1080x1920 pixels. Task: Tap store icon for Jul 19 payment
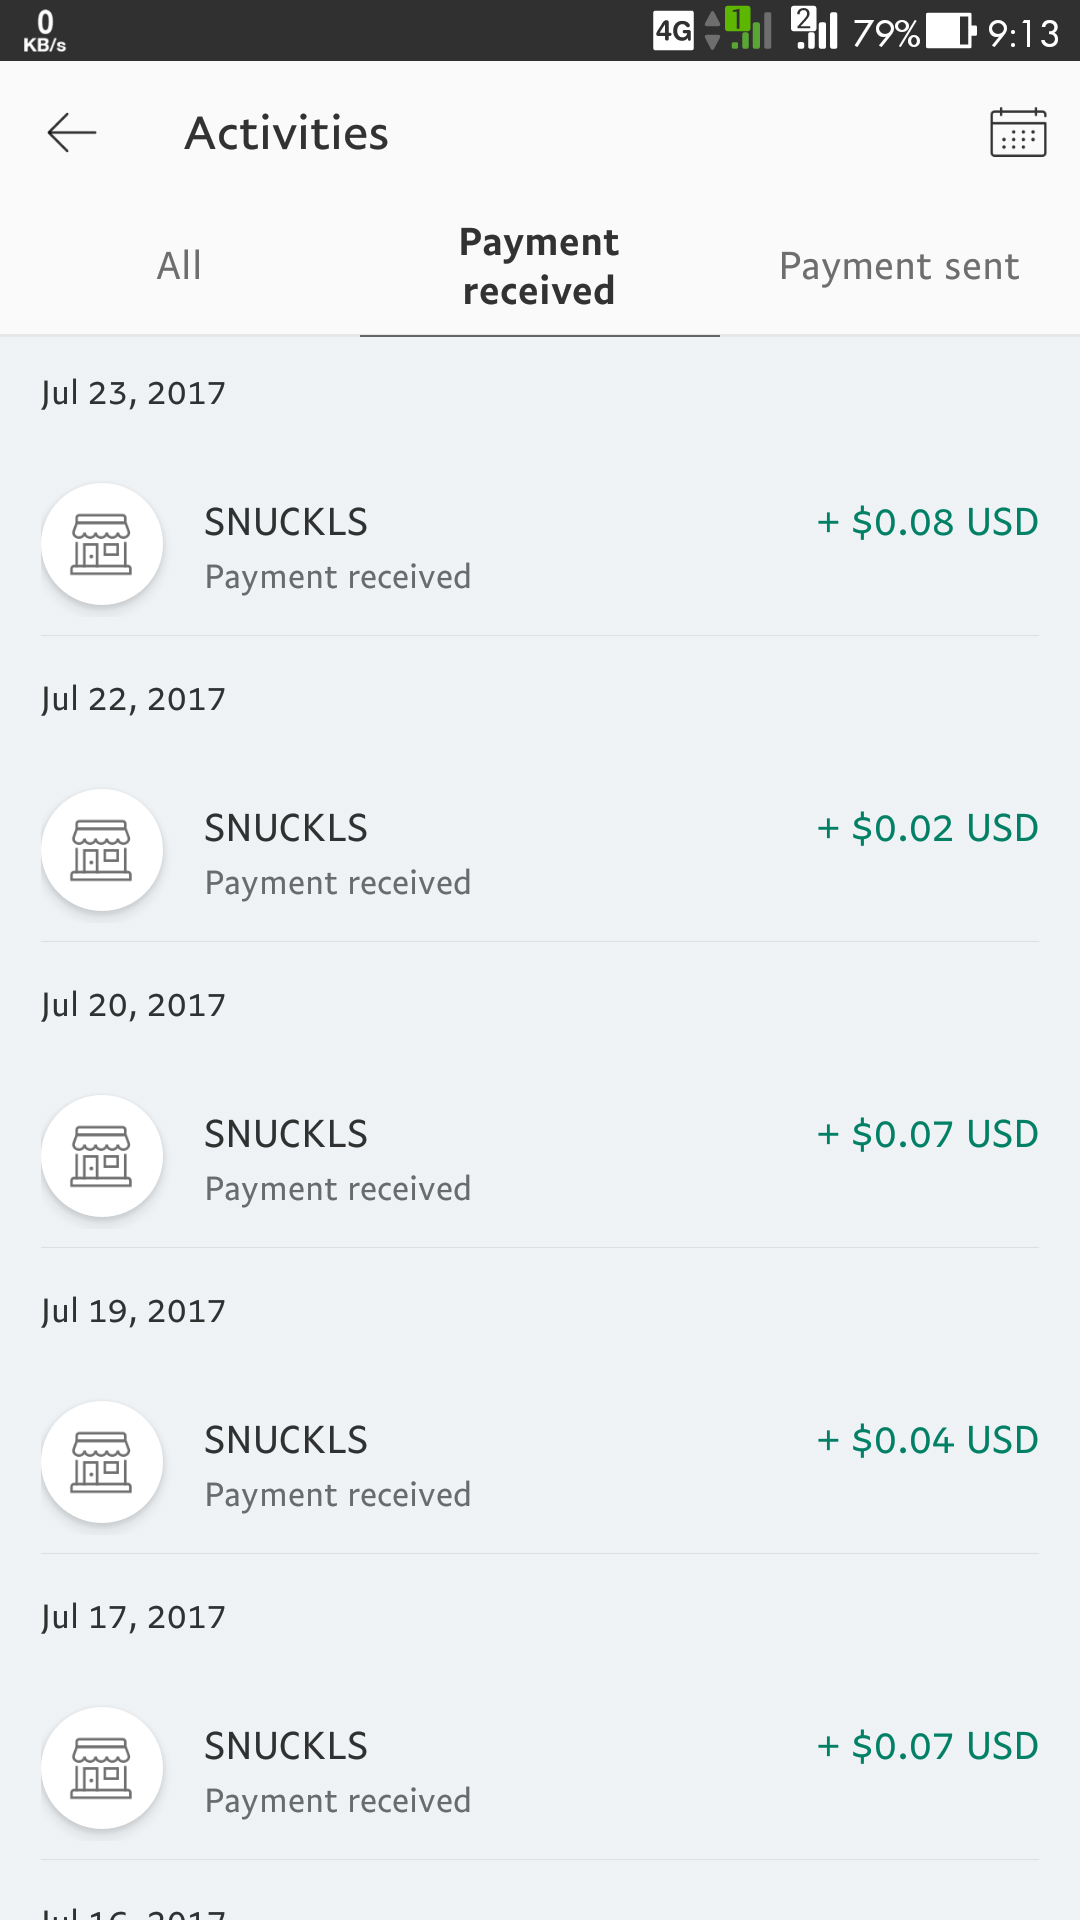click(102, 1463)
